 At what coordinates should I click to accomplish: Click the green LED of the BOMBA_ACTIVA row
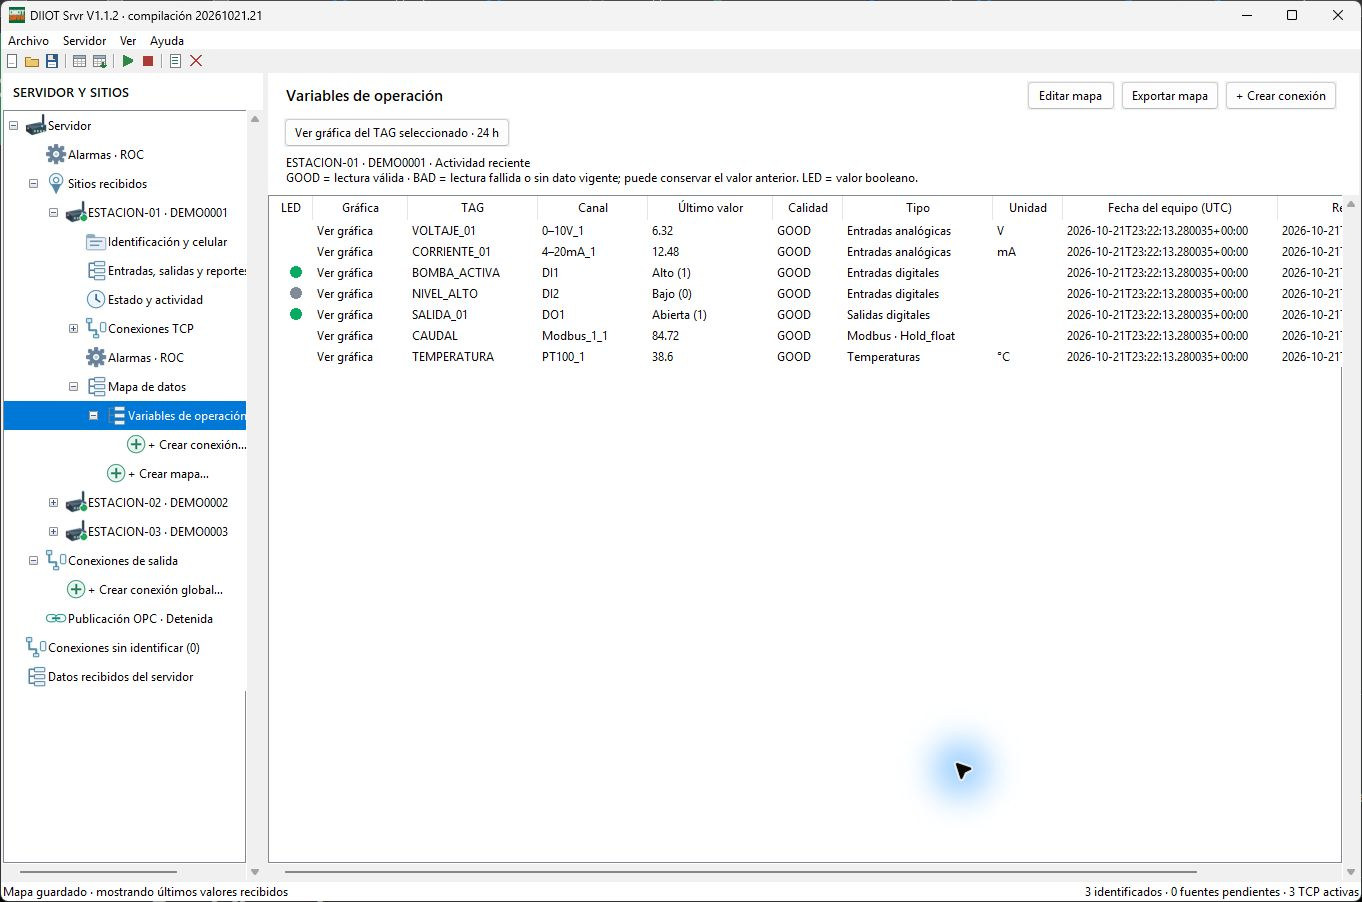pos(296,272)
